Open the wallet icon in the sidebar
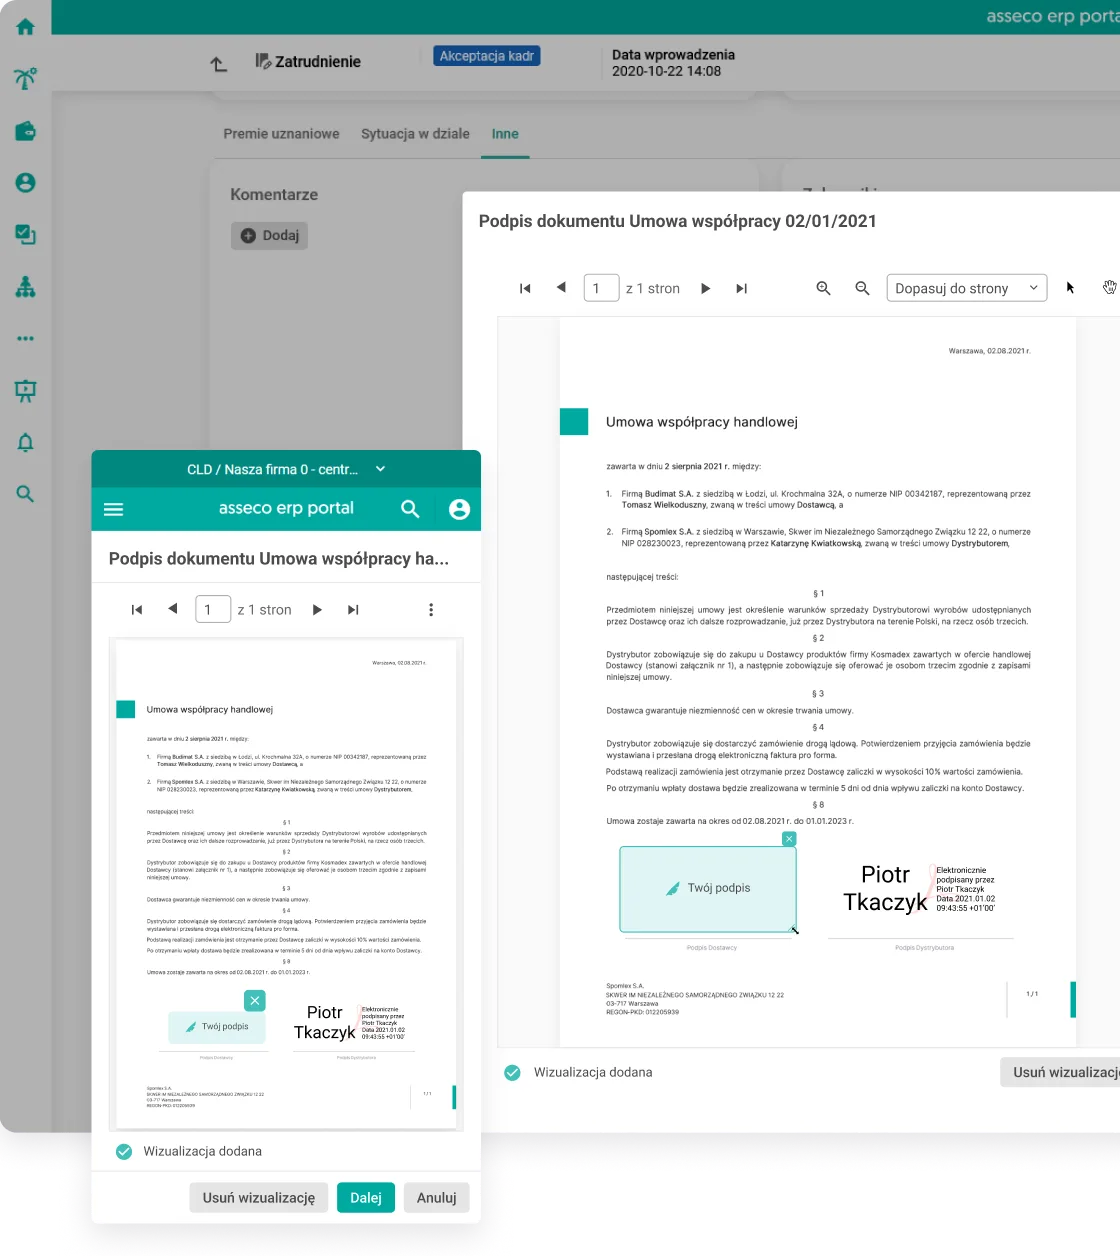The width and height of the screenshot is (1120, 1256). pyautogui.click(x=26, y=131)
